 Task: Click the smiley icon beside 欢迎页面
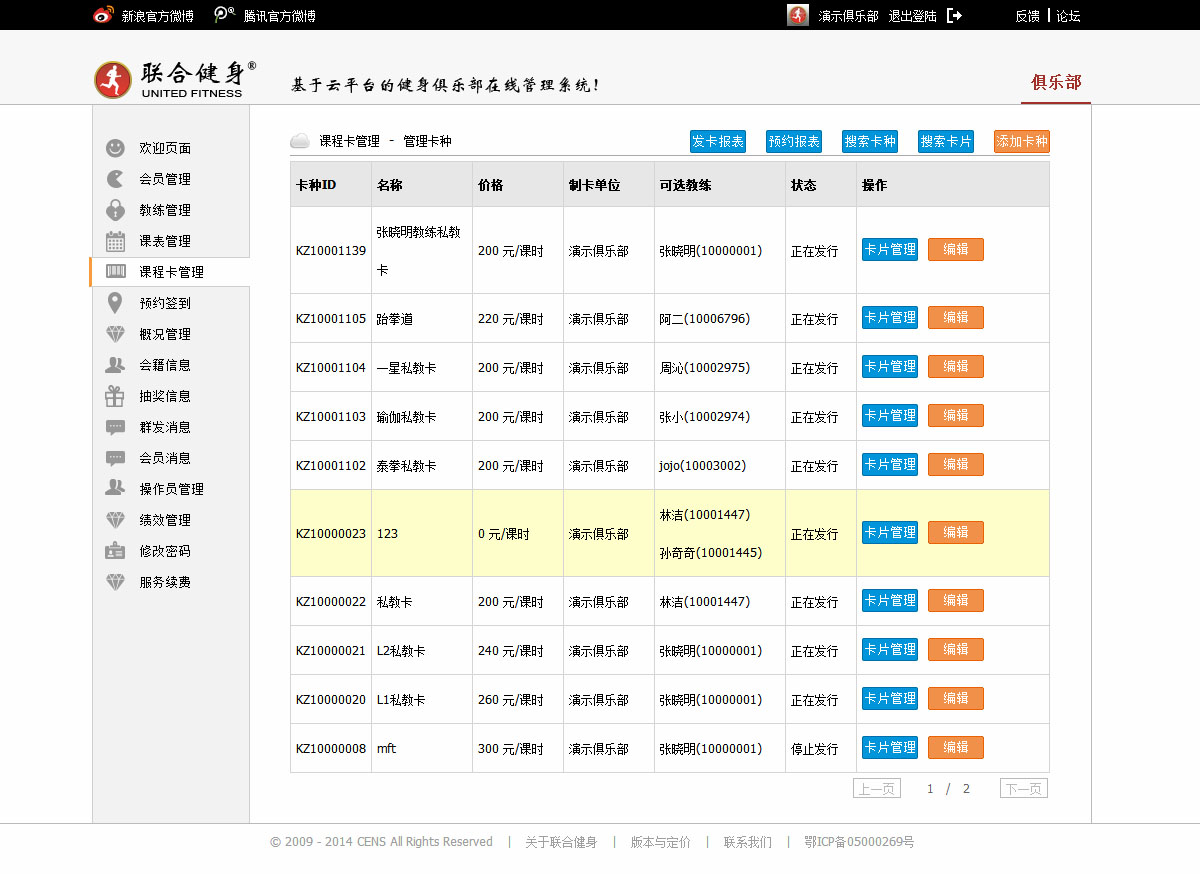116,148
